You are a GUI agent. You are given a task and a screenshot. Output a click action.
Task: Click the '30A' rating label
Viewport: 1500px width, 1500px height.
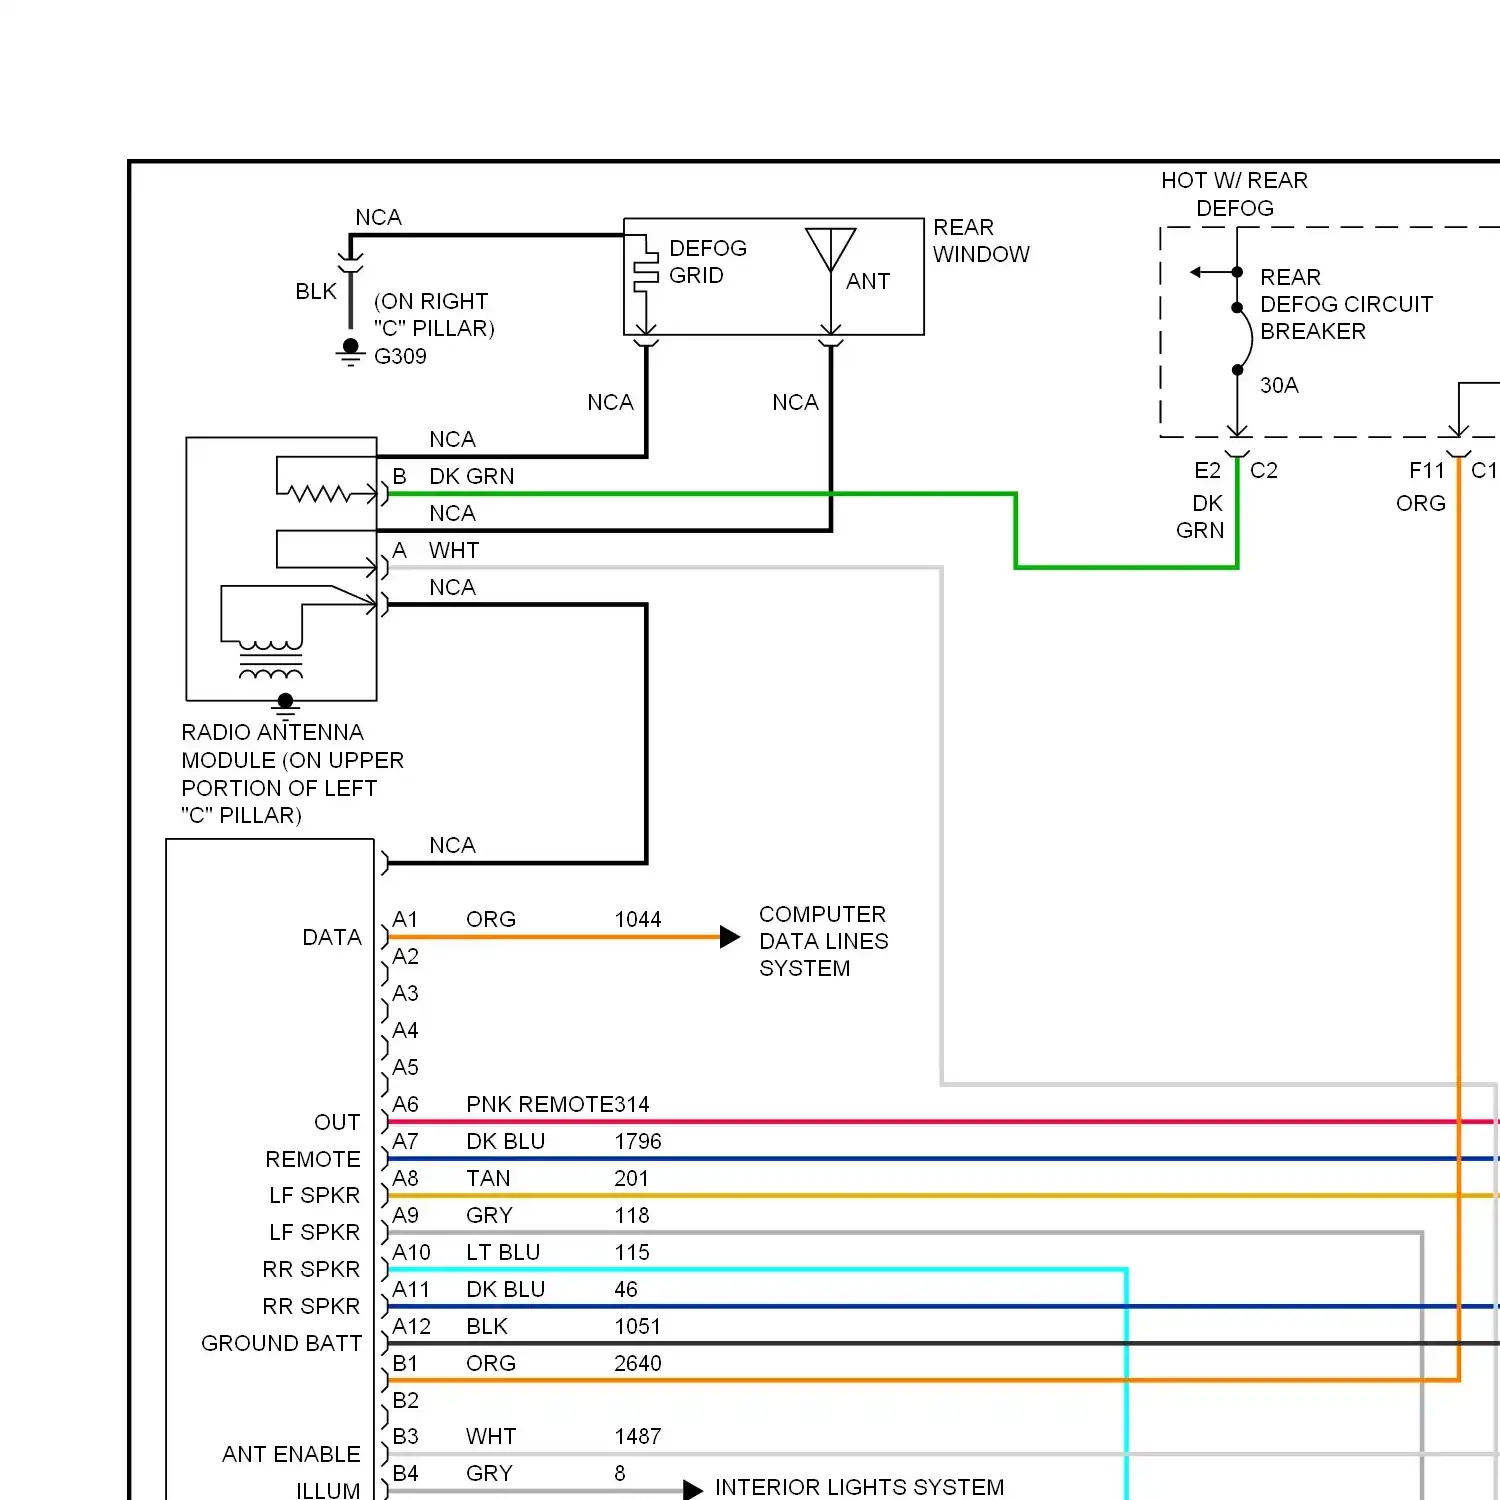pyautogui.click(x=1279, y=385)
